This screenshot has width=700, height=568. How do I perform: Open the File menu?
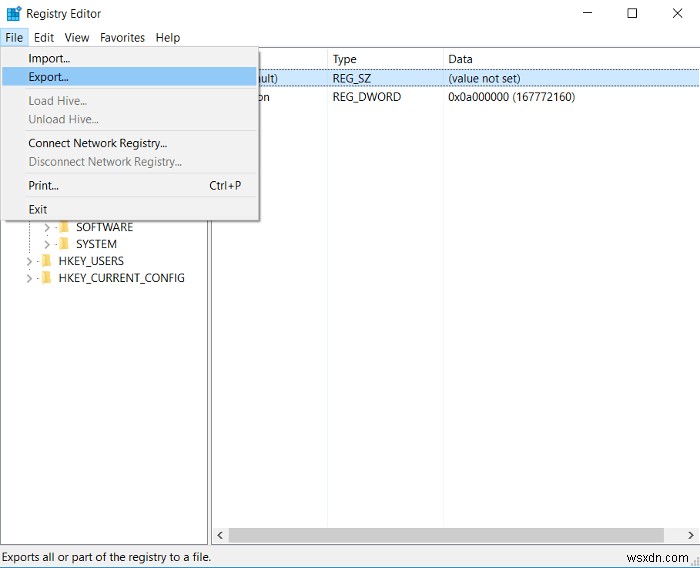(x=14, y=38)
